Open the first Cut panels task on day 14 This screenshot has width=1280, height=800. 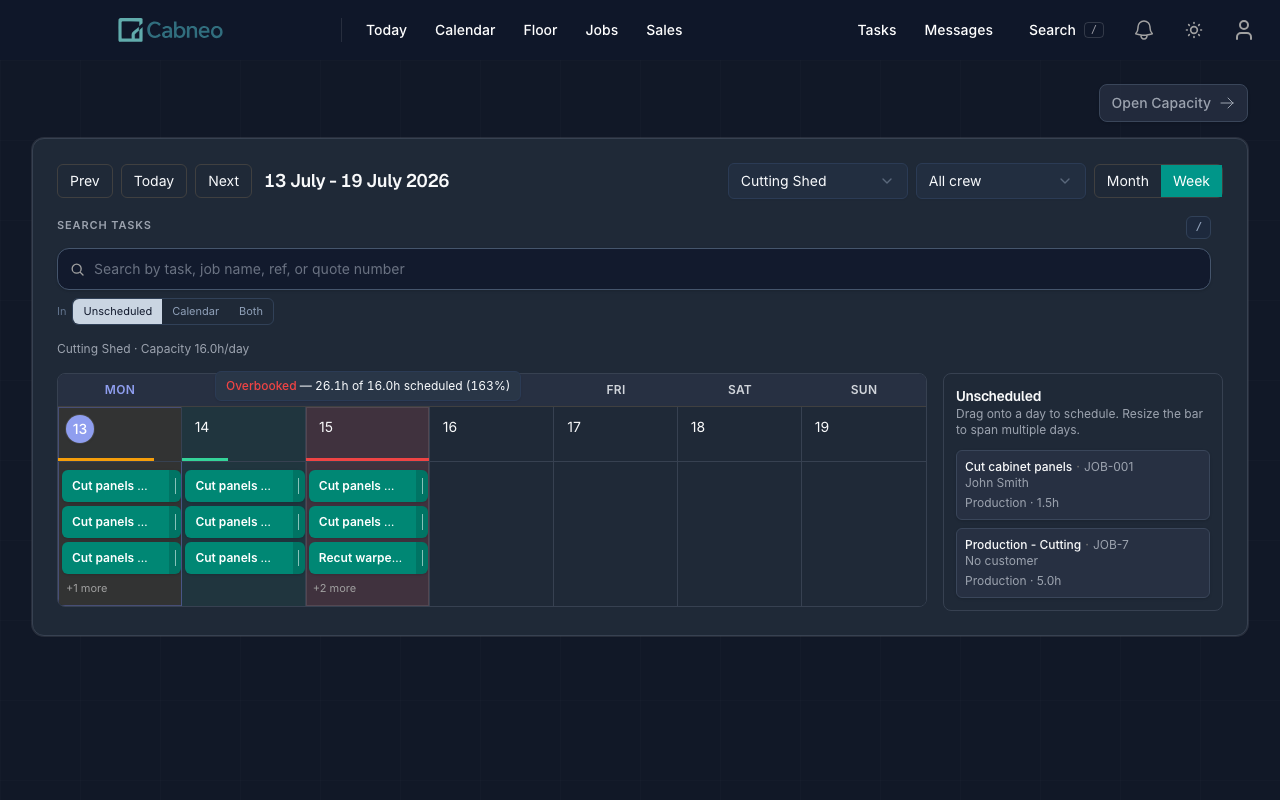244,486
